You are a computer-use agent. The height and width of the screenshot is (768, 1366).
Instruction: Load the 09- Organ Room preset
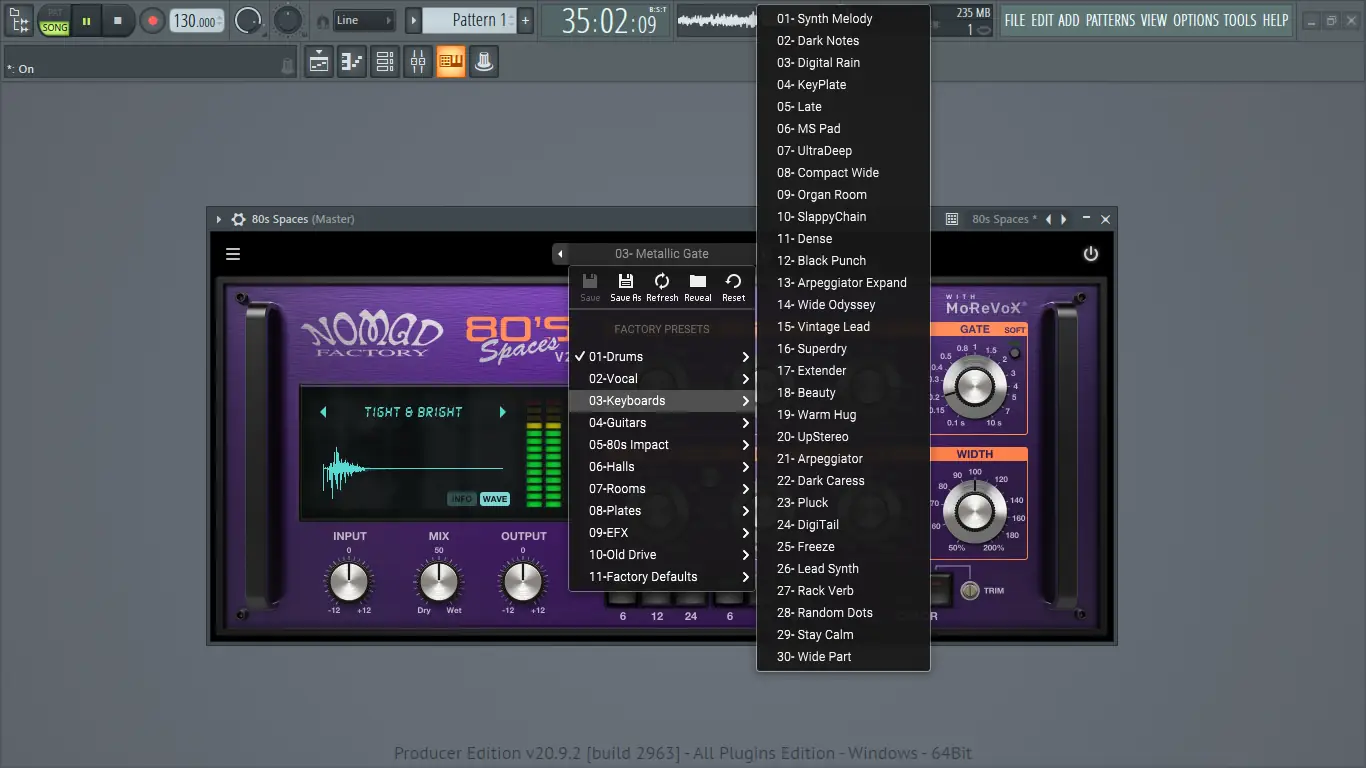pyautogui.click(x=843, y=195)
